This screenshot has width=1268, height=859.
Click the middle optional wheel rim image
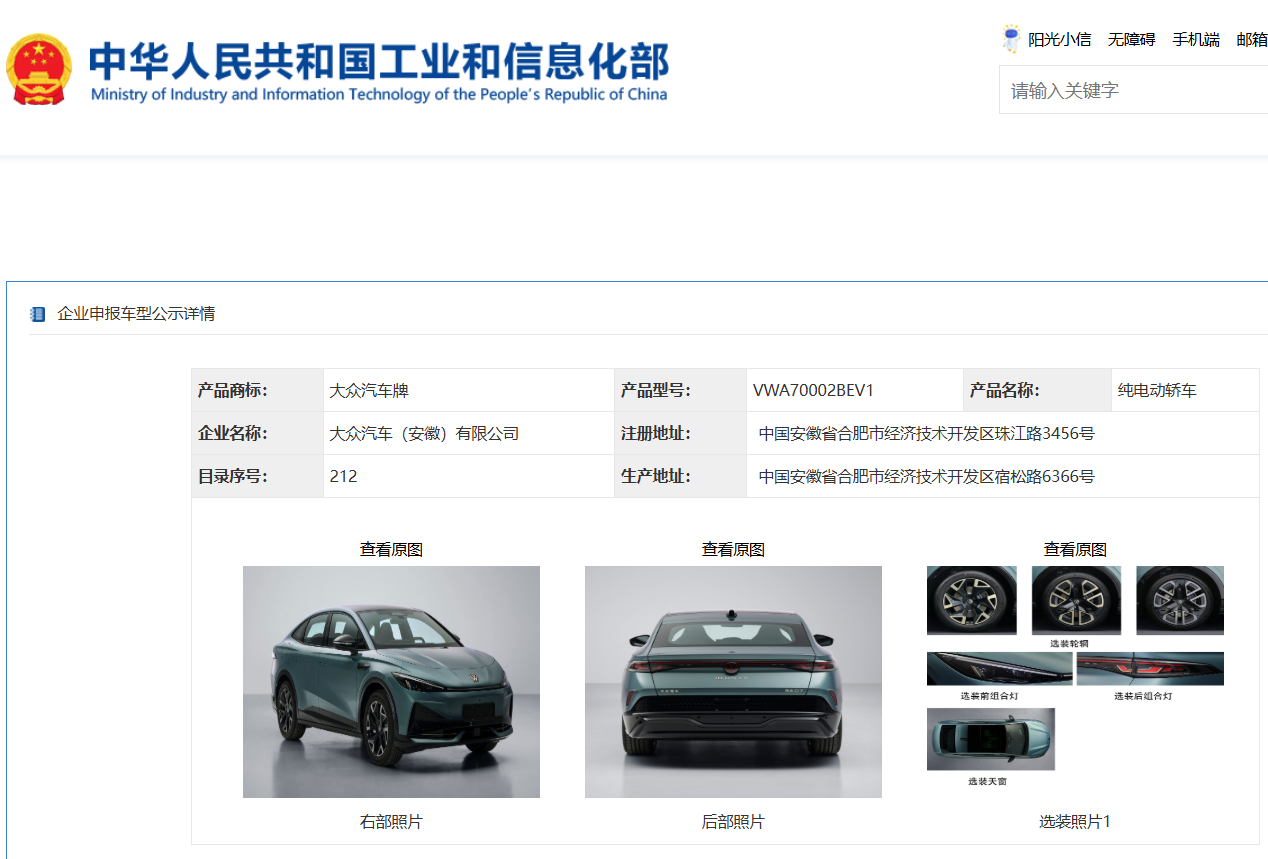point(1076,600)
